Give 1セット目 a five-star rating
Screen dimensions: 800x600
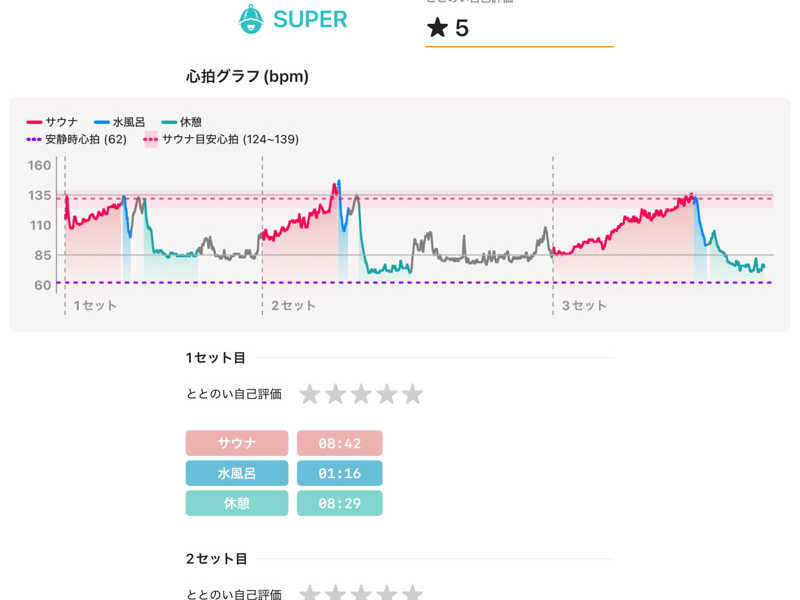412,394
